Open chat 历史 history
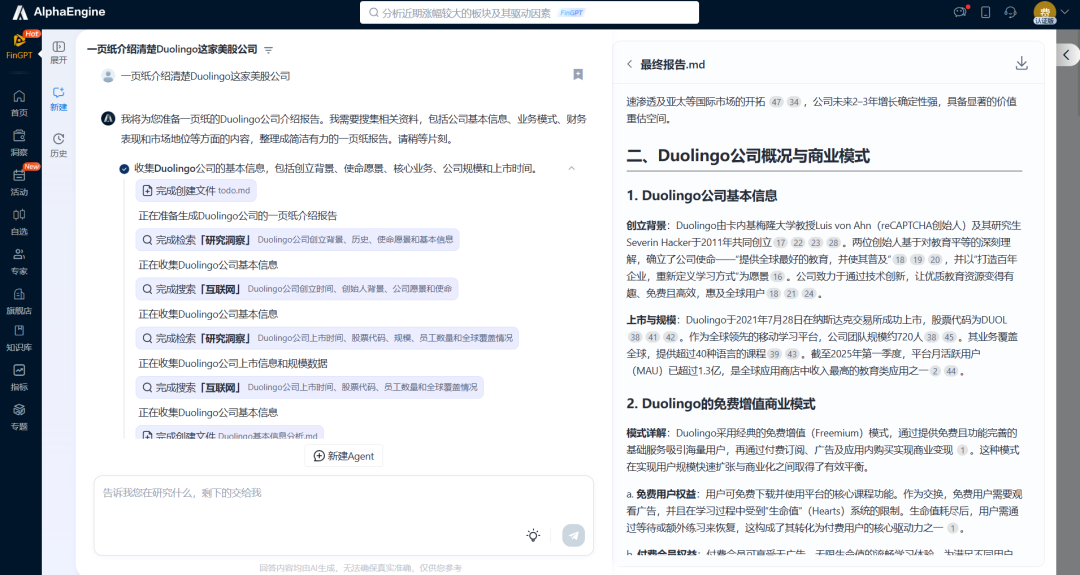1080x575 pixels. [x=59, y=145]
